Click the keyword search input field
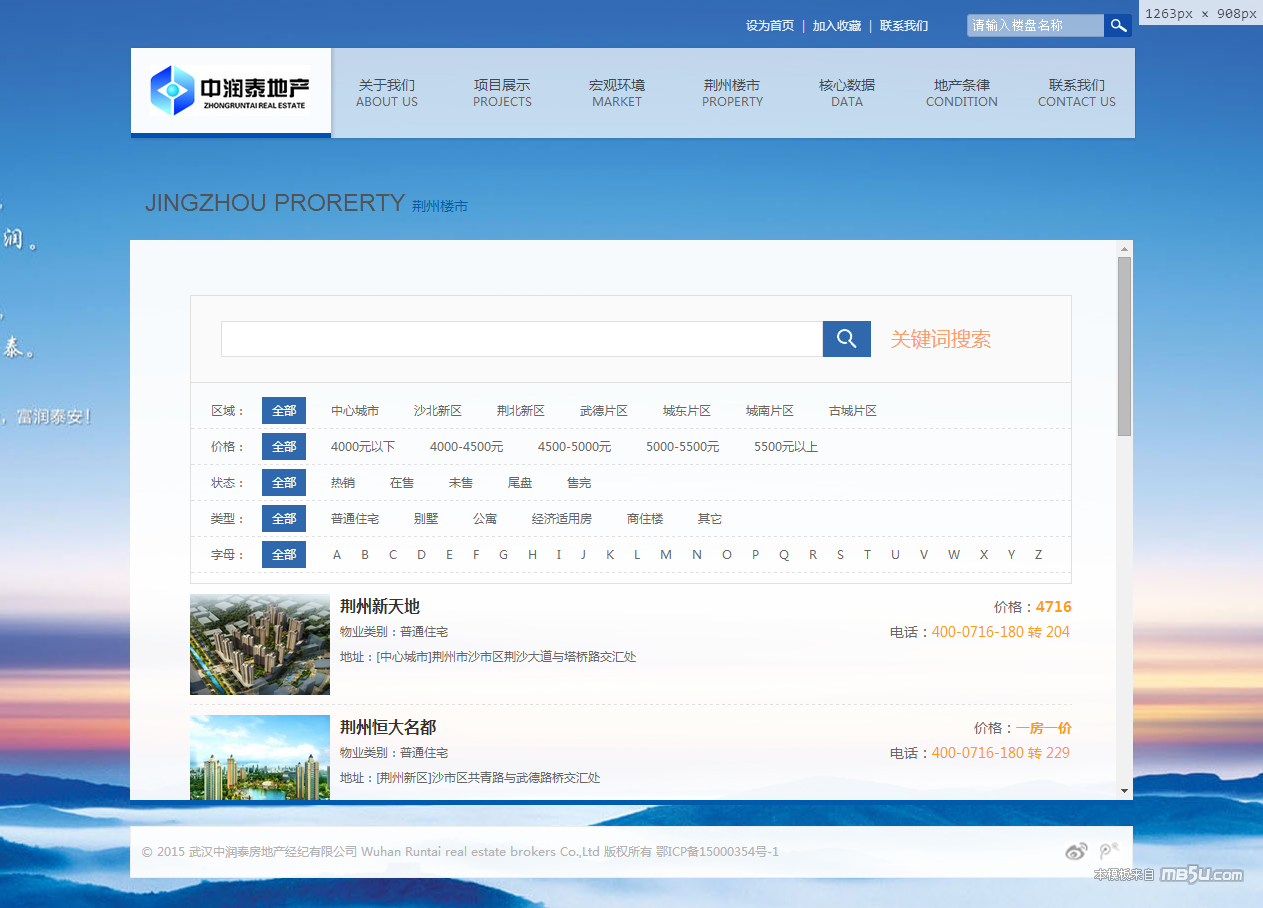This screenshot has height=908, width=1263. (x=521, y=339)
